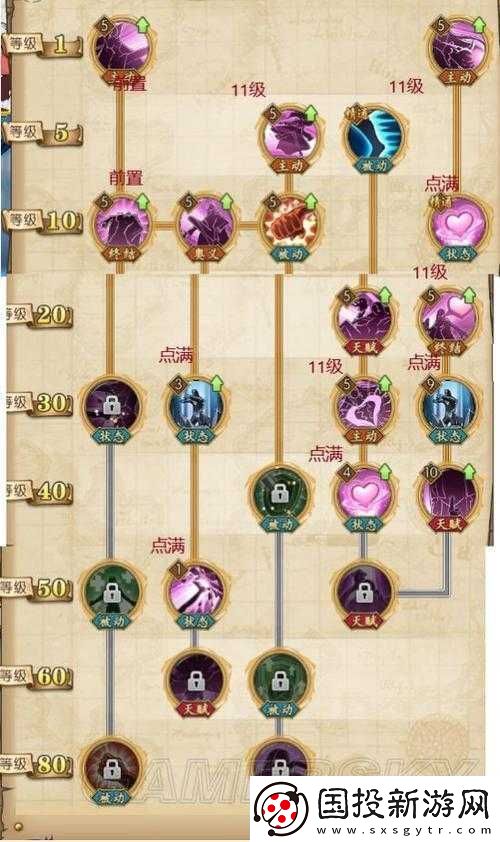Screen dimensions: 500x842
Task: Click the blue wave 被动 skill at level 5
Action: tap(373, 136)
